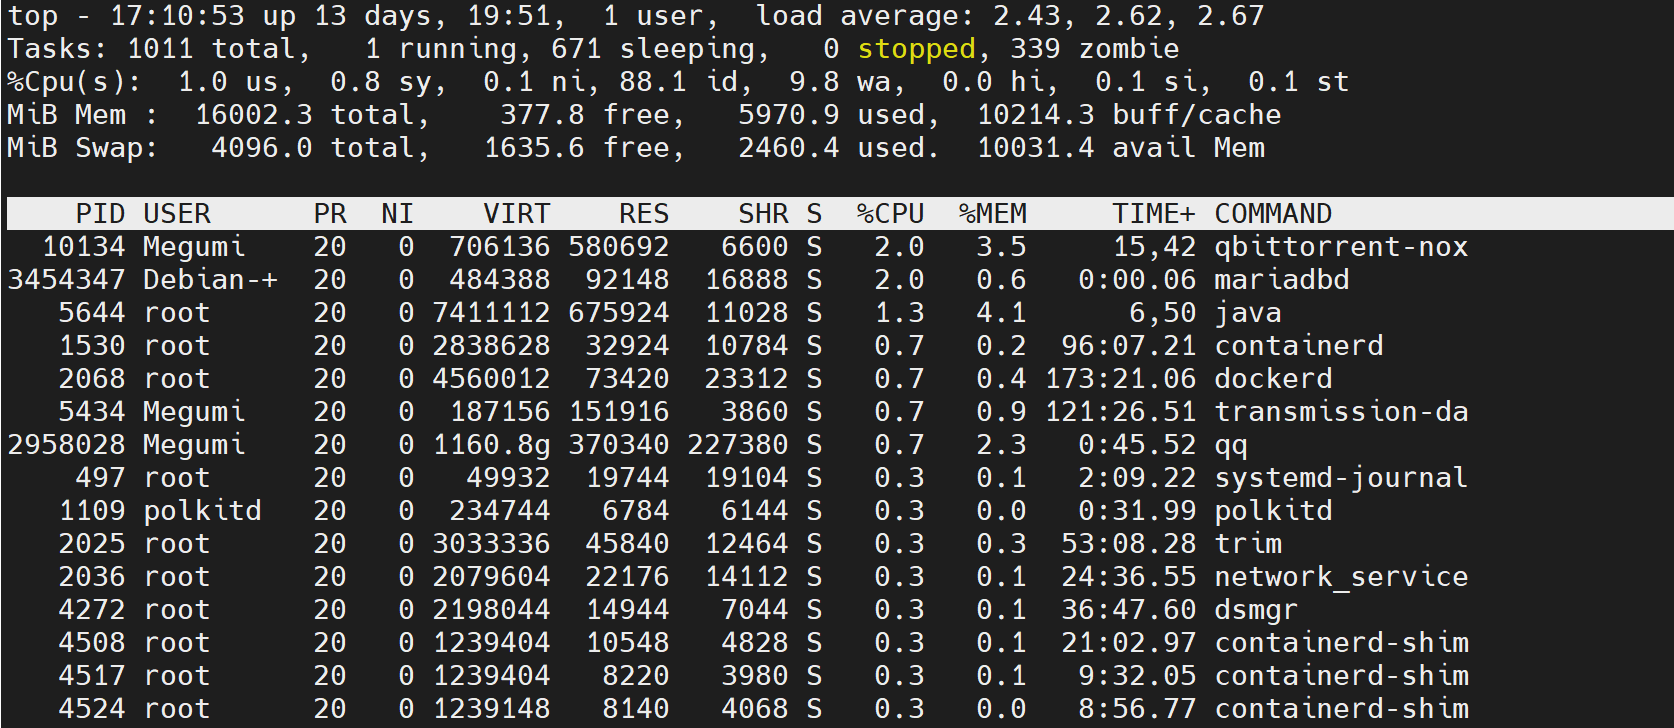The height and width of the screenshot is (728, 1674).
Task: Click the dockerd command name
Action: [1273, 379]
